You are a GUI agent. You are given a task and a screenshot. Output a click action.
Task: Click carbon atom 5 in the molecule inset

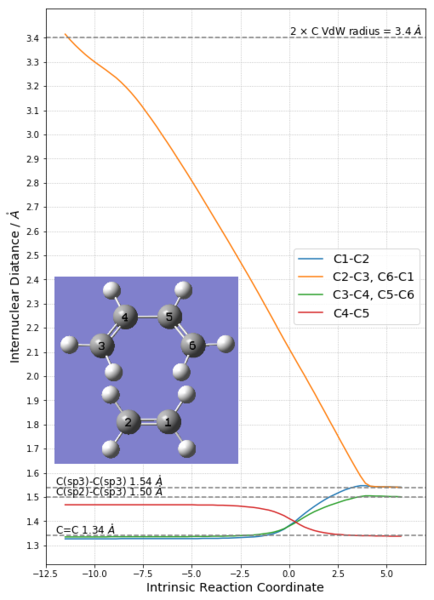pyautogui.click(x=170, y=316)
